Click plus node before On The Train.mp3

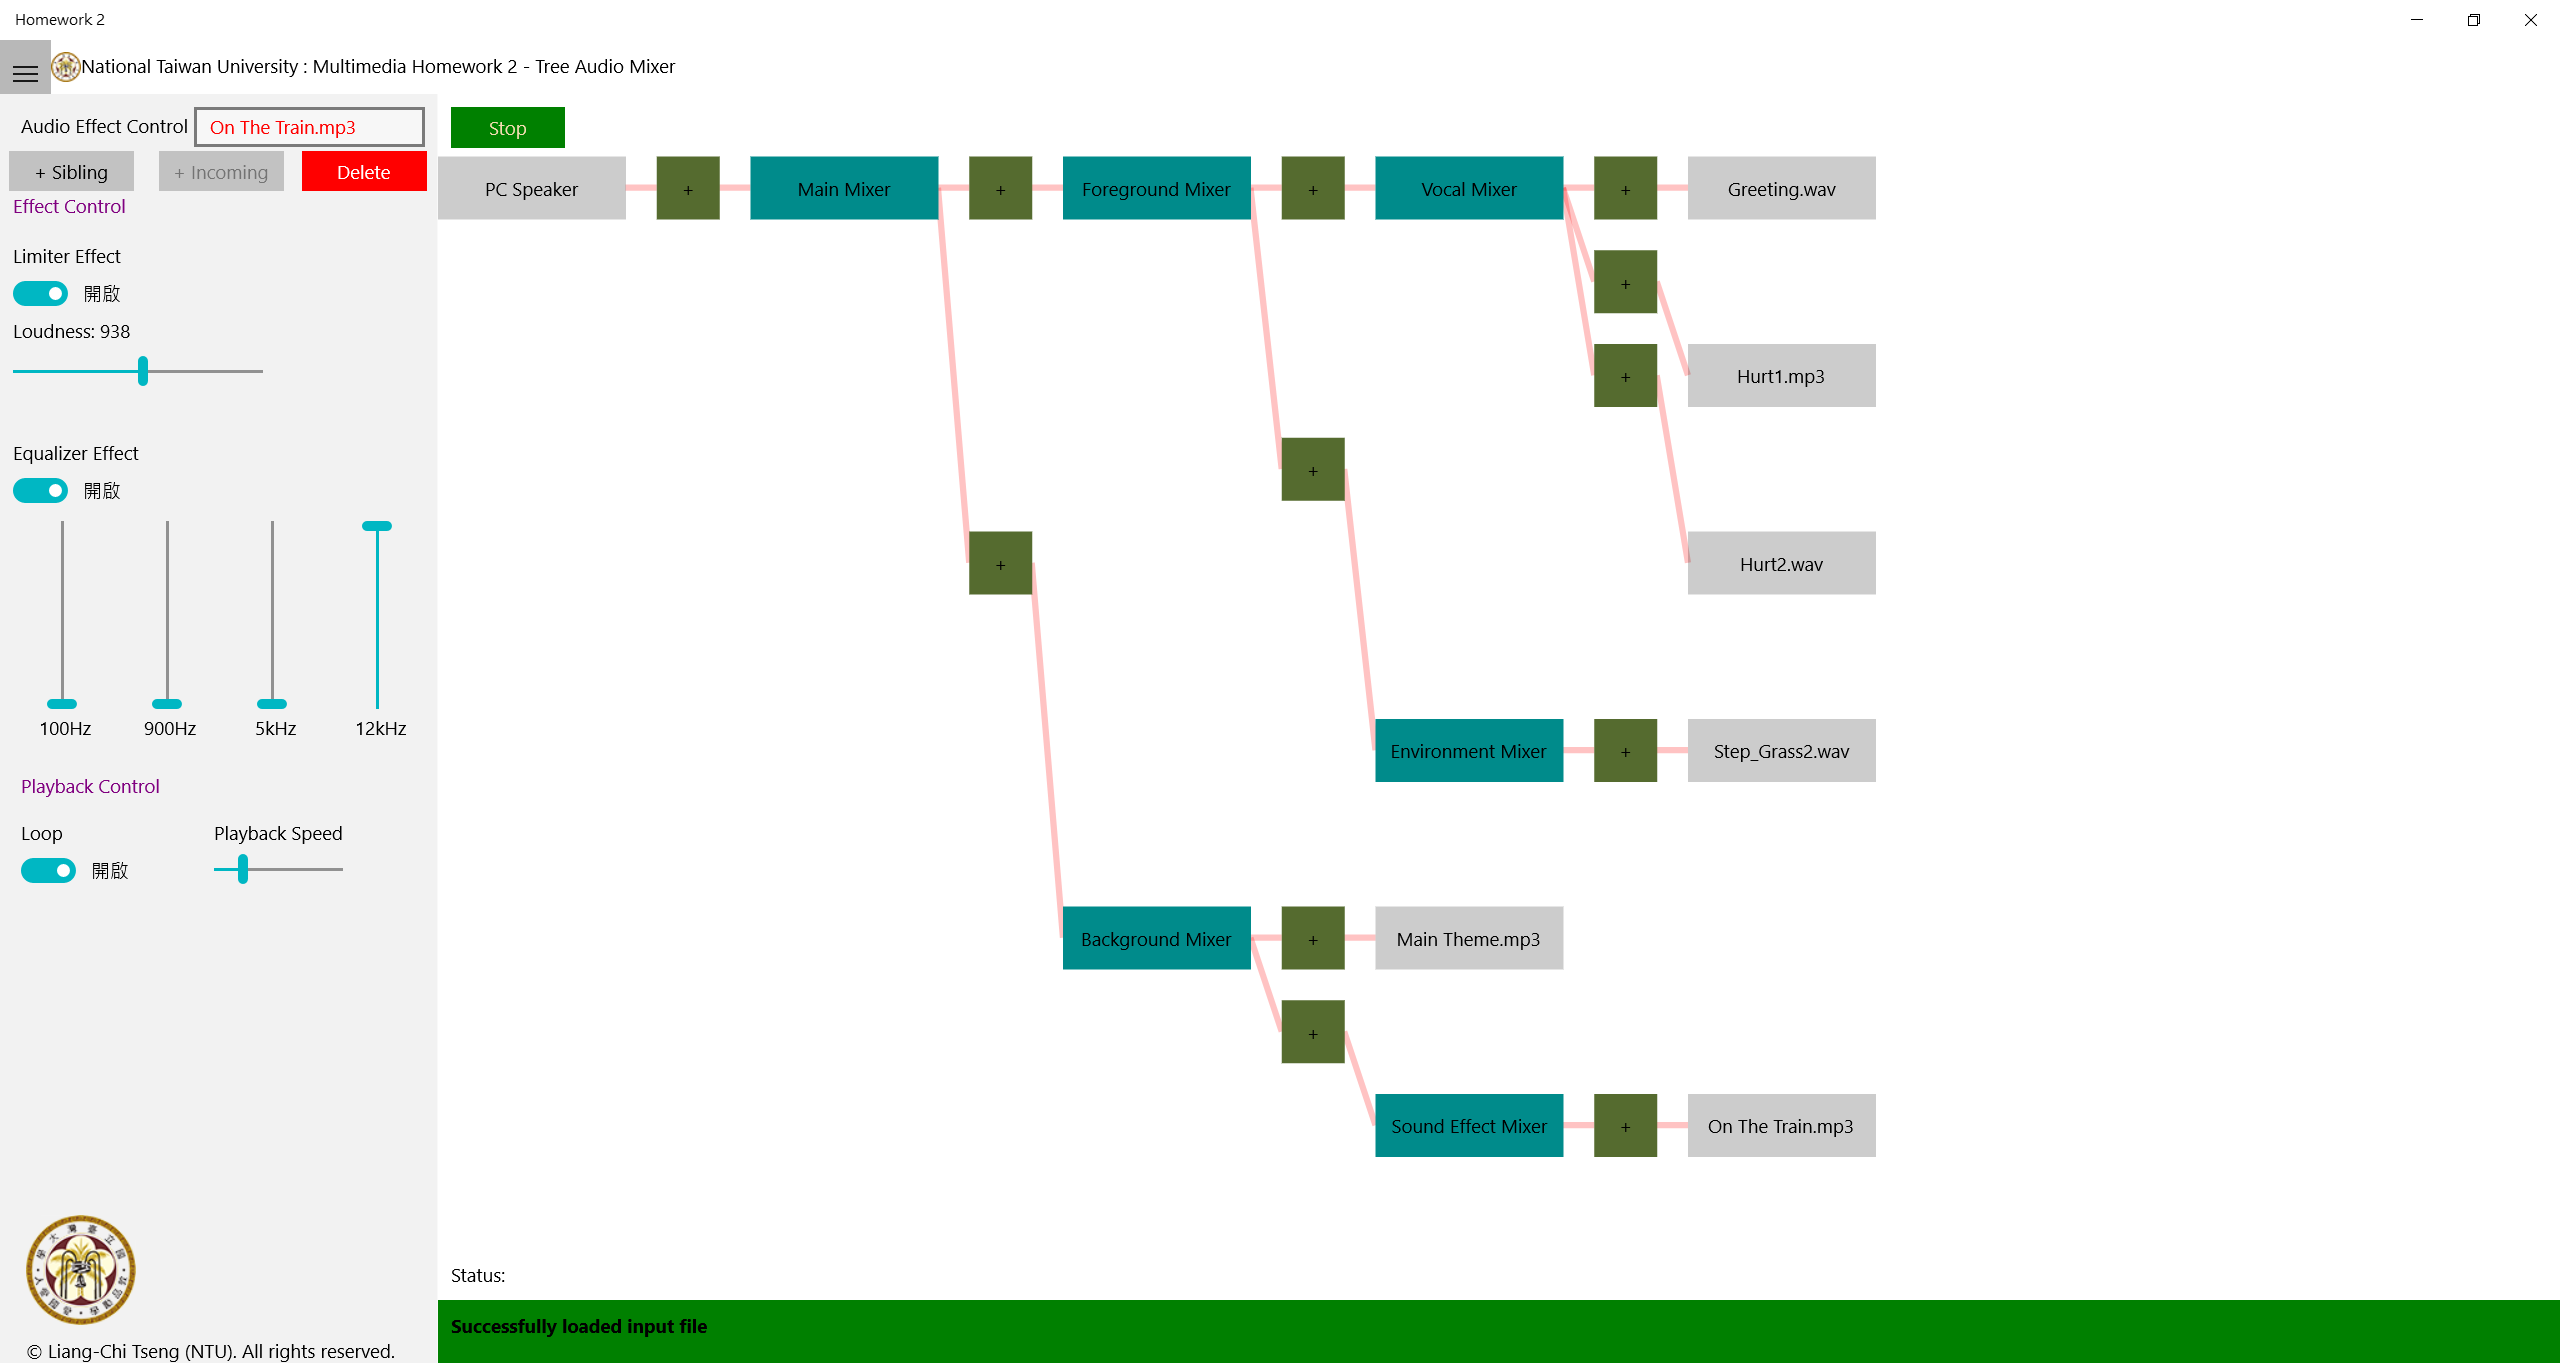(x=1625, y=1126)
